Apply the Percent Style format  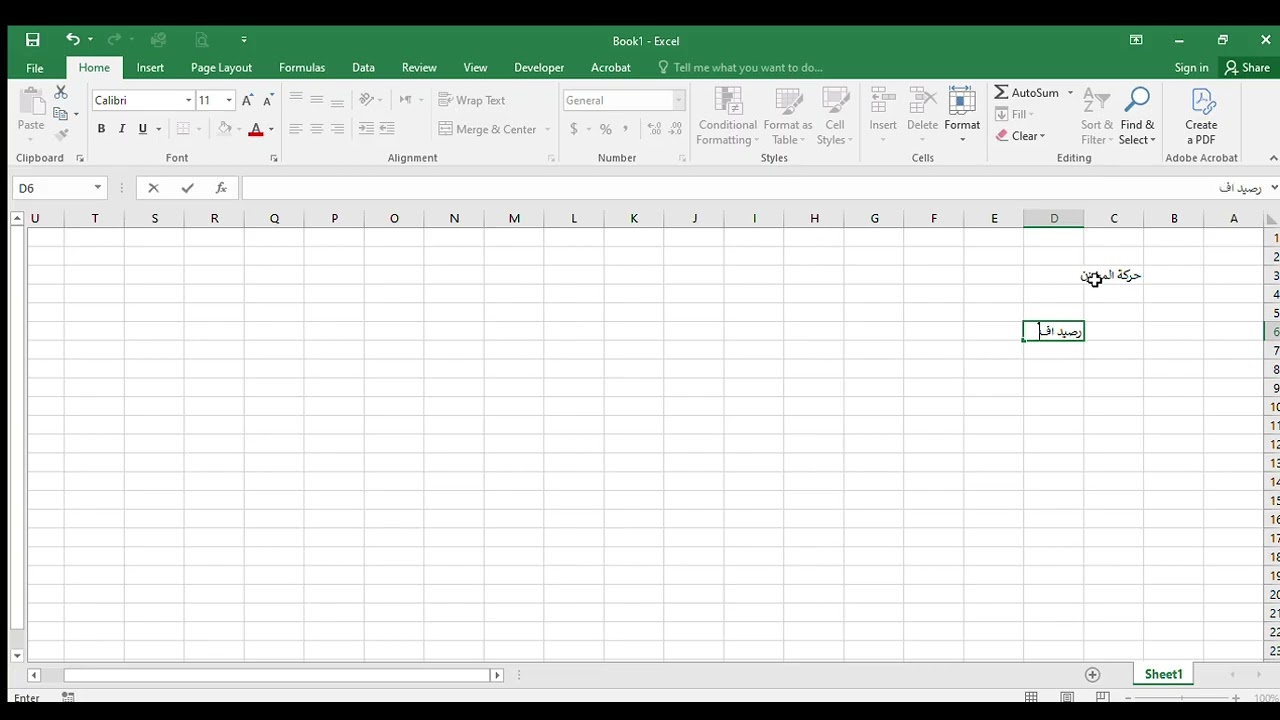click(x=606, y=129)
